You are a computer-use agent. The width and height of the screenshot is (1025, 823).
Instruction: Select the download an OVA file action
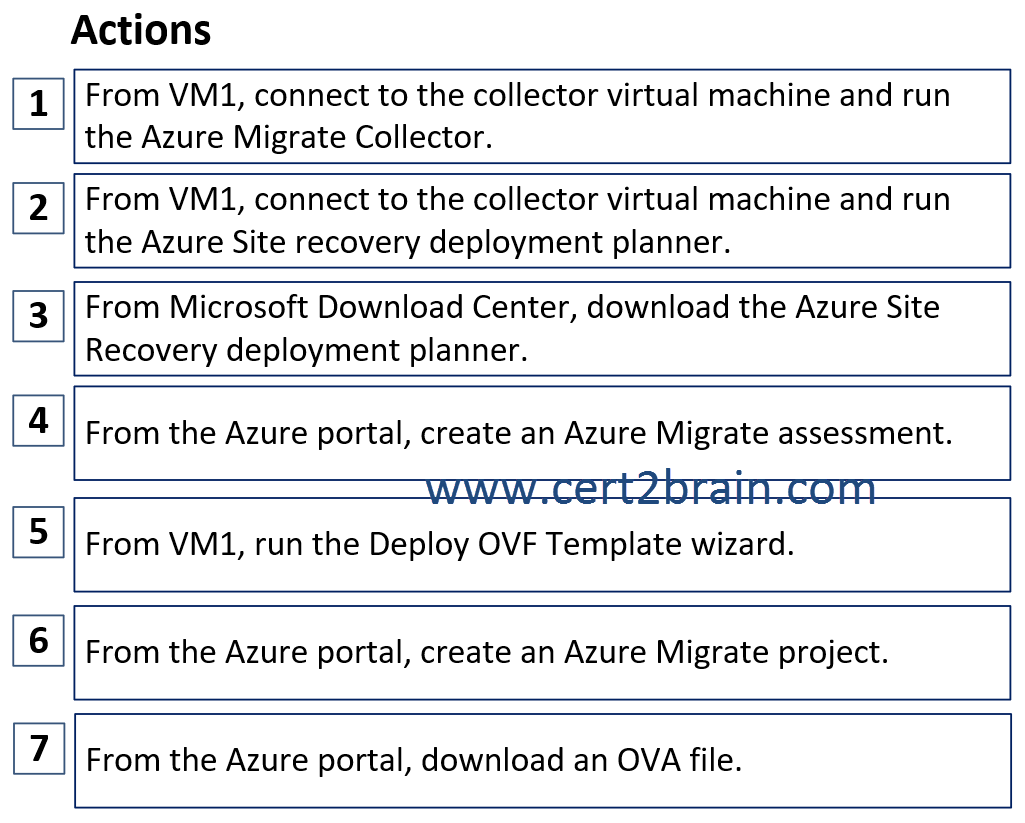542,761
